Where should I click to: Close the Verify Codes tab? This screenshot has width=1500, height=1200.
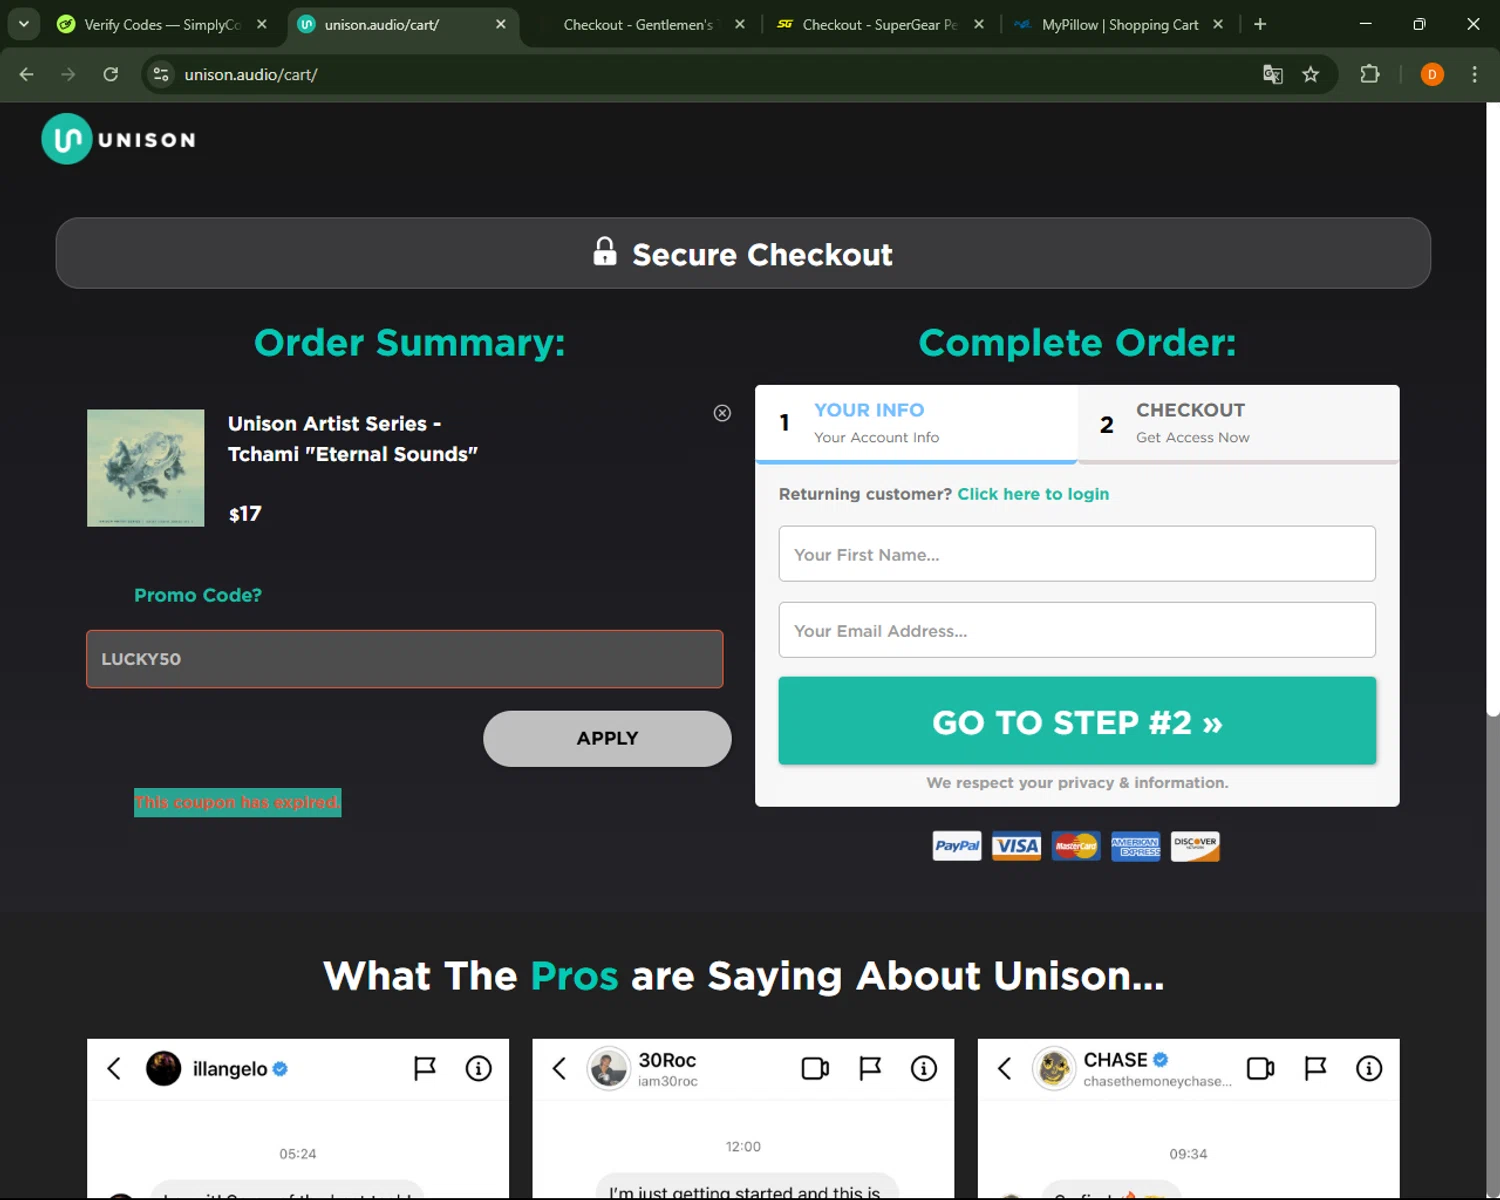(x=262, y=24)
